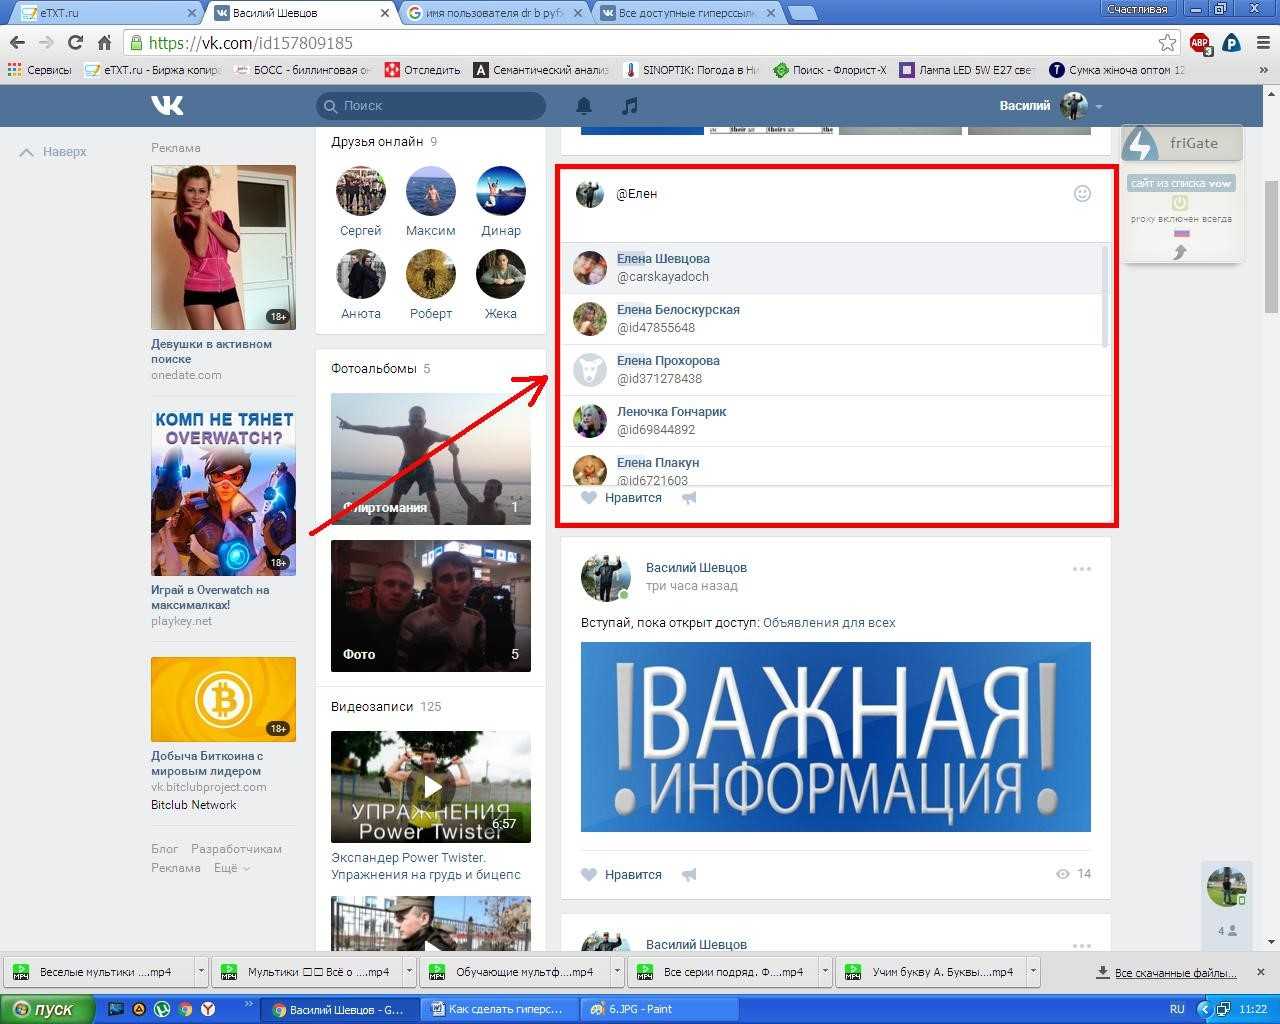1280x1024 pixels.
Task: Click Все скачанные файлы link
Action: (1166, 972)
